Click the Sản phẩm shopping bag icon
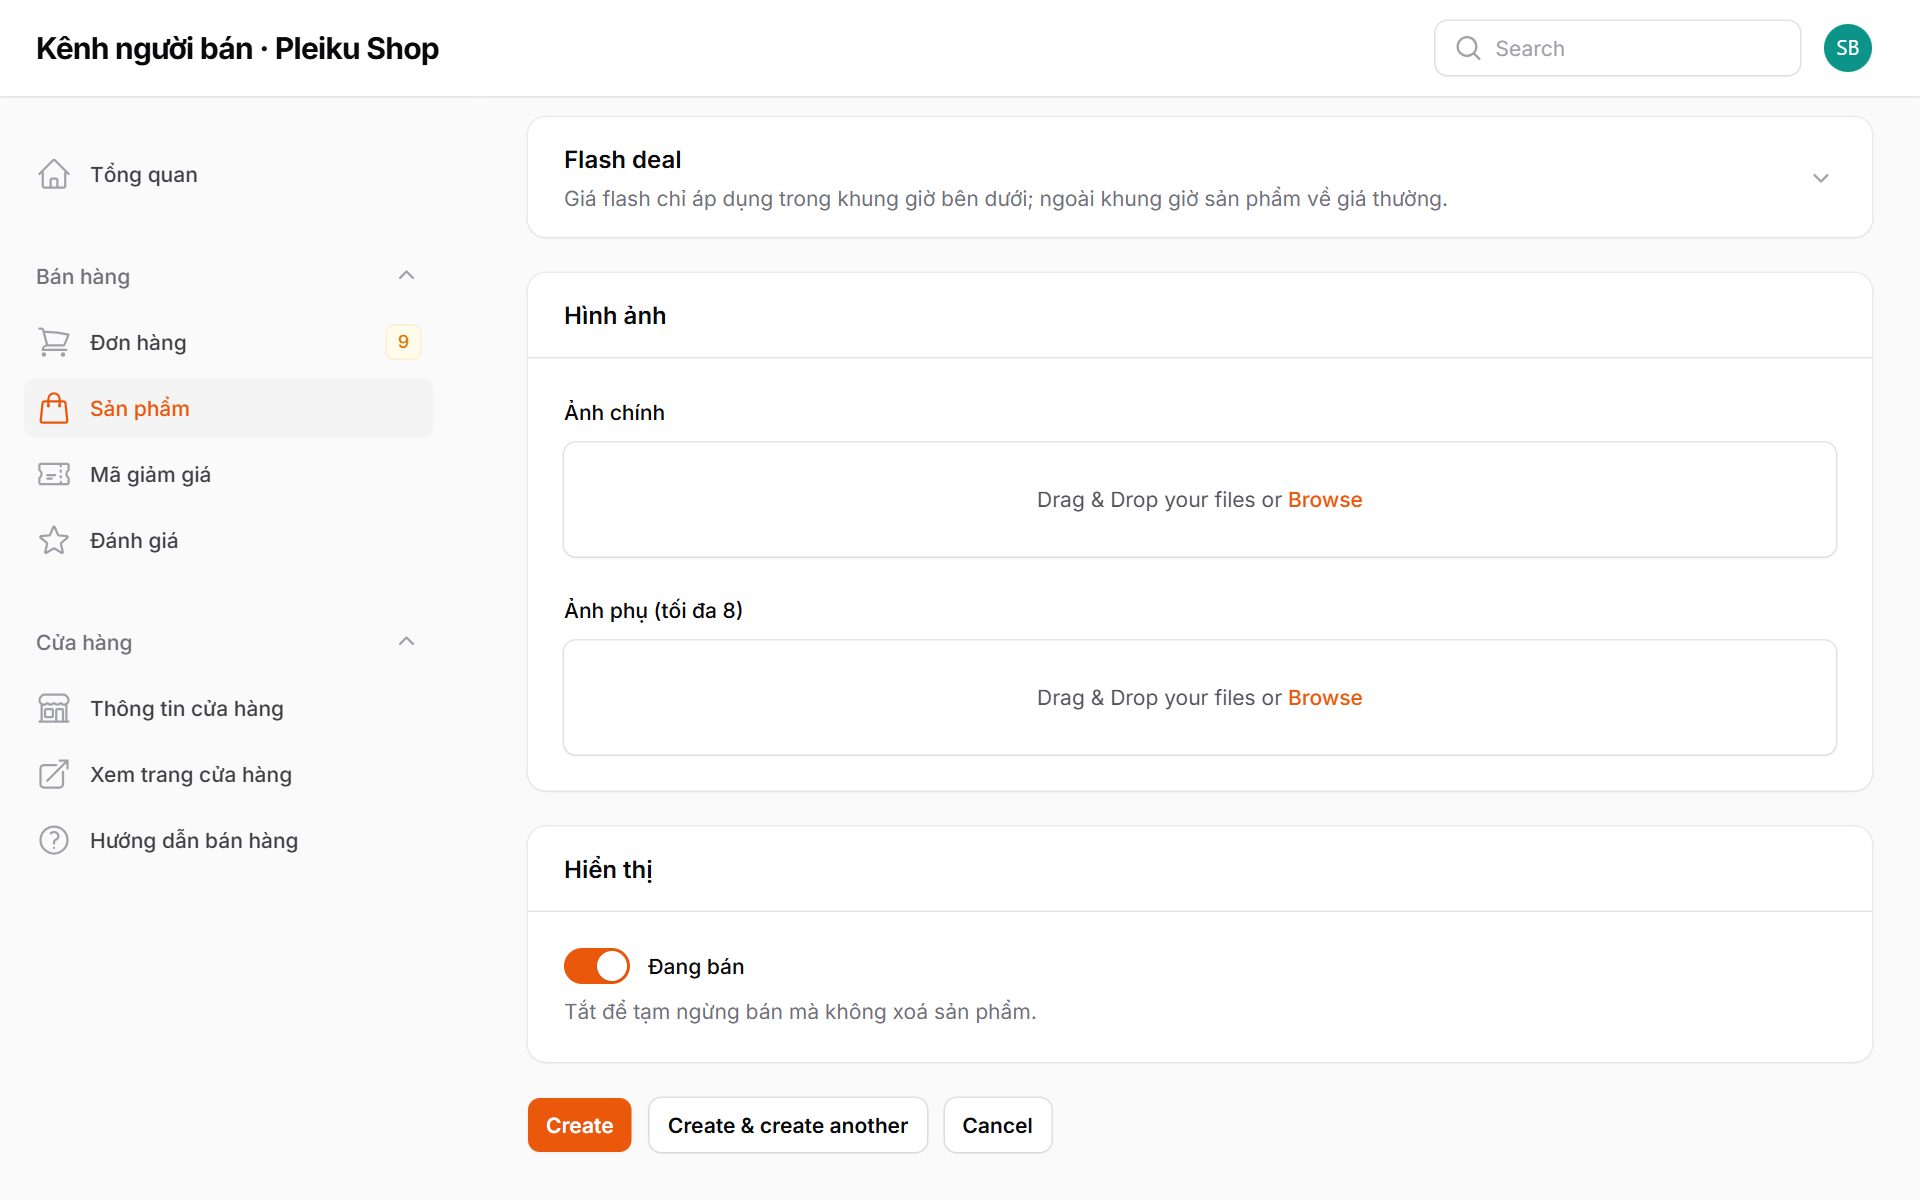The width and height of the screenshot is (1920, 1200). [54, 408]
